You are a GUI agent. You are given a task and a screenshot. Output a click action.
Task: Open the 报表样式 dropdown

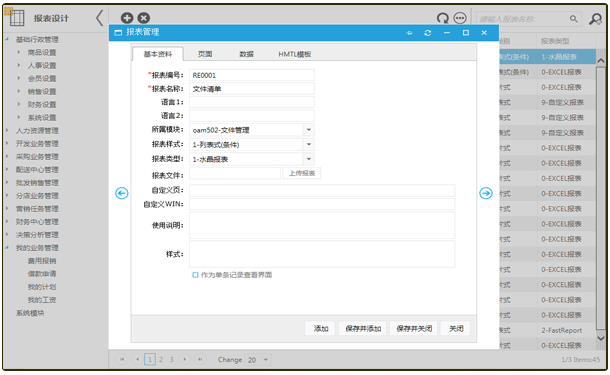(x=309, y=144)
